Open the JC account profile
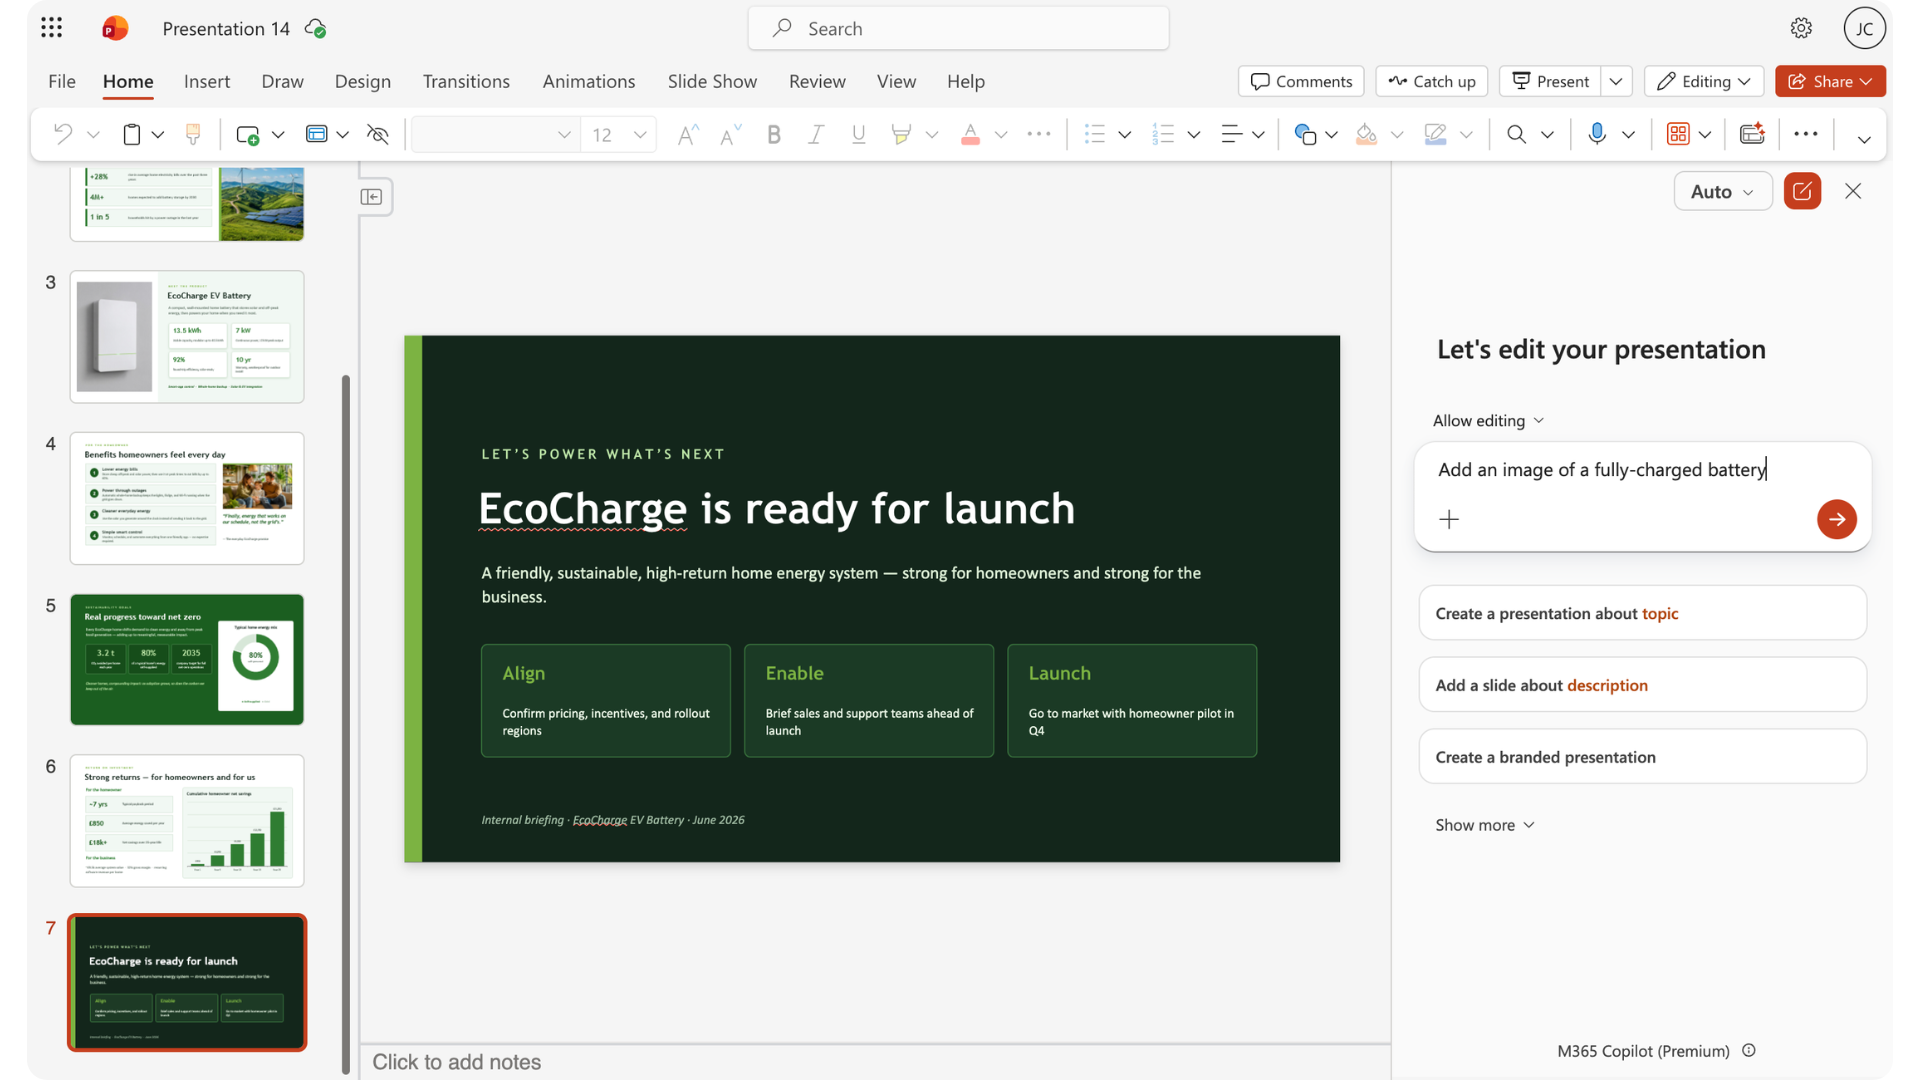This screenshot has width=1920, height=1080. [1864, 28]
